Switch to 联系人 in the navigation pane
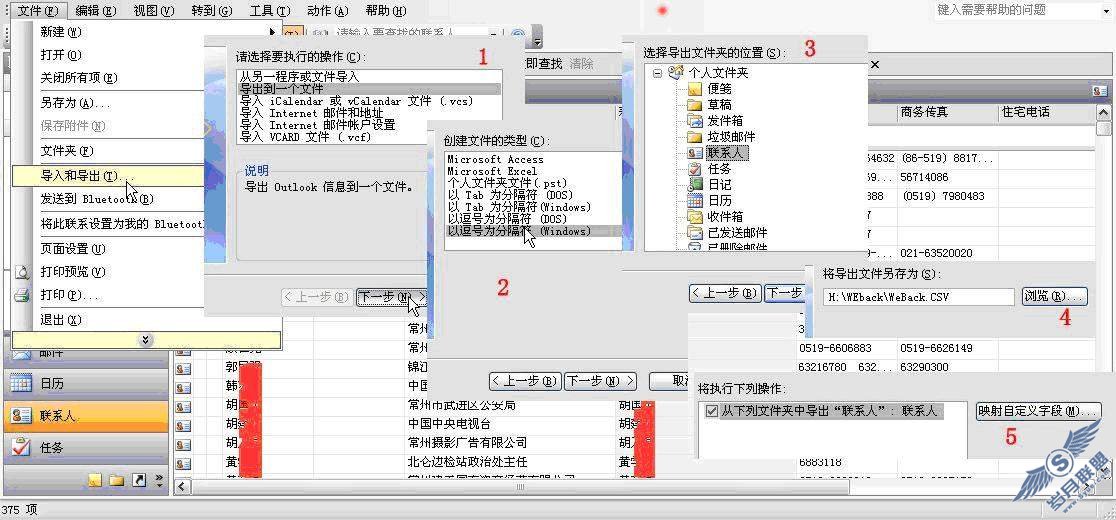The height and width of the screenshot is (520, 1116). (86, 416)
